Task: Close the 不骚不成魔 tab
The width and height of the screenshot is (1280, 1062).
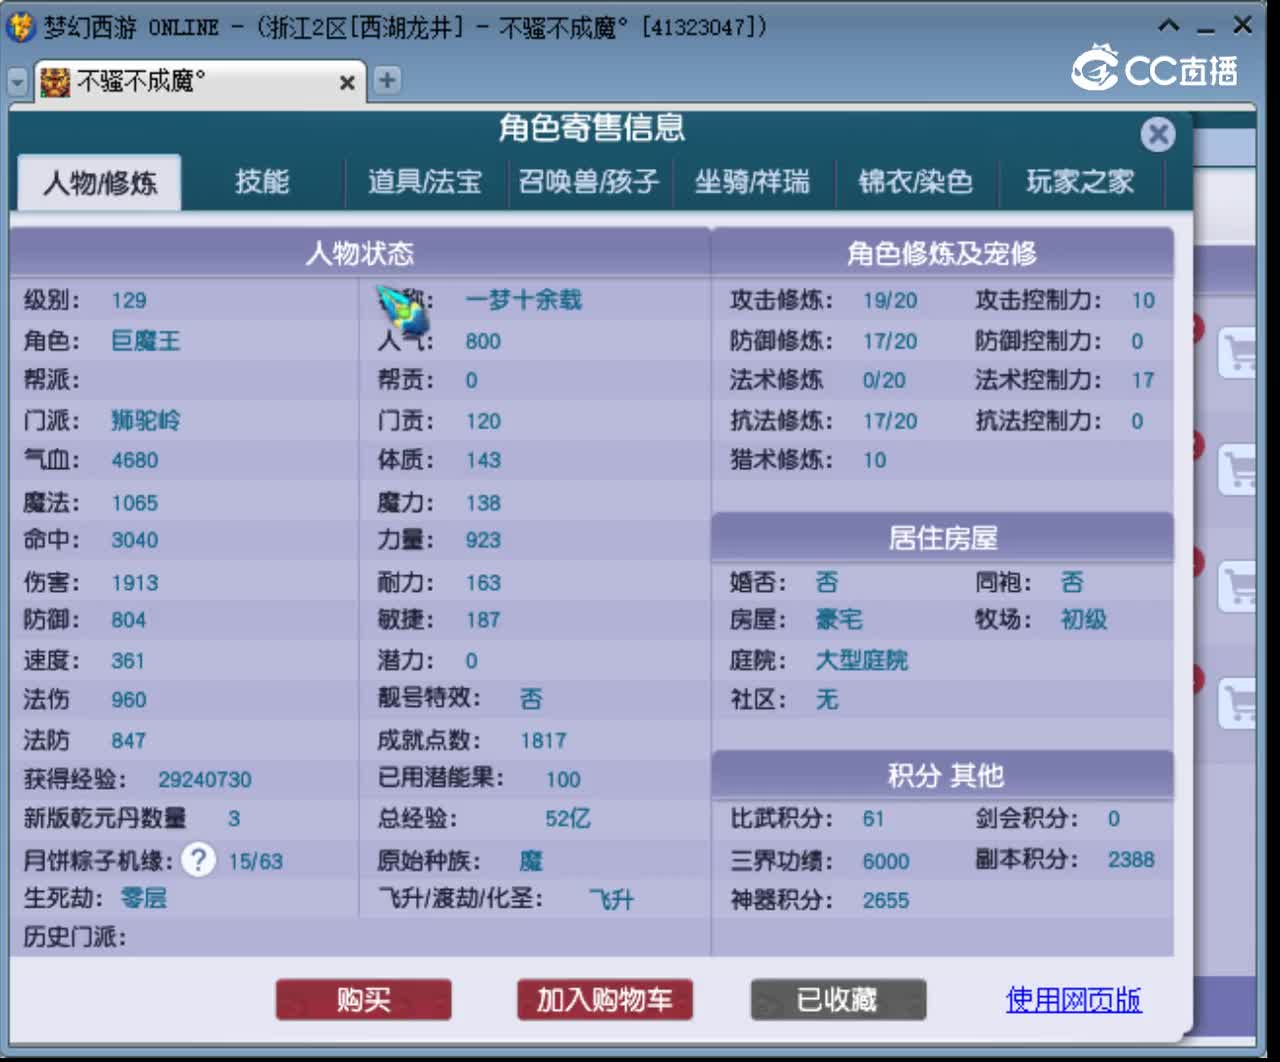Action: tap(347, 82)
